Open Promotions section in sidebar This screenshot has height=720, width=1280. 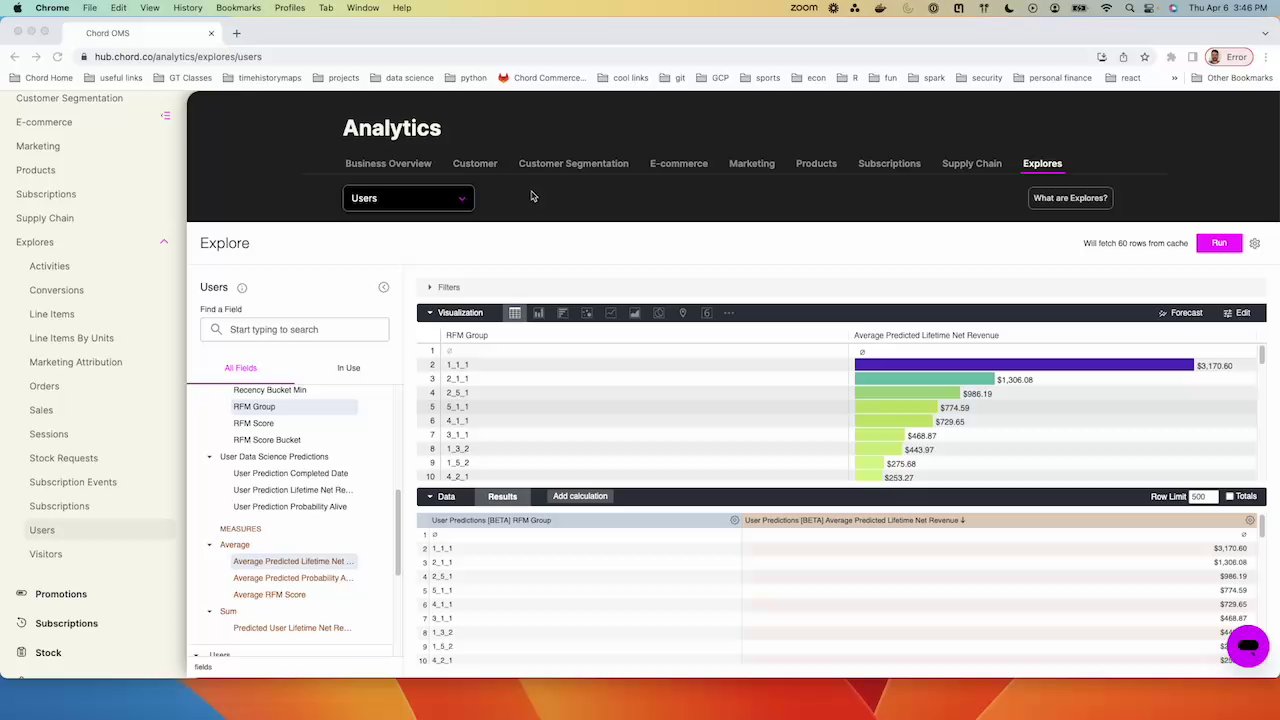[x=61, y=594]
